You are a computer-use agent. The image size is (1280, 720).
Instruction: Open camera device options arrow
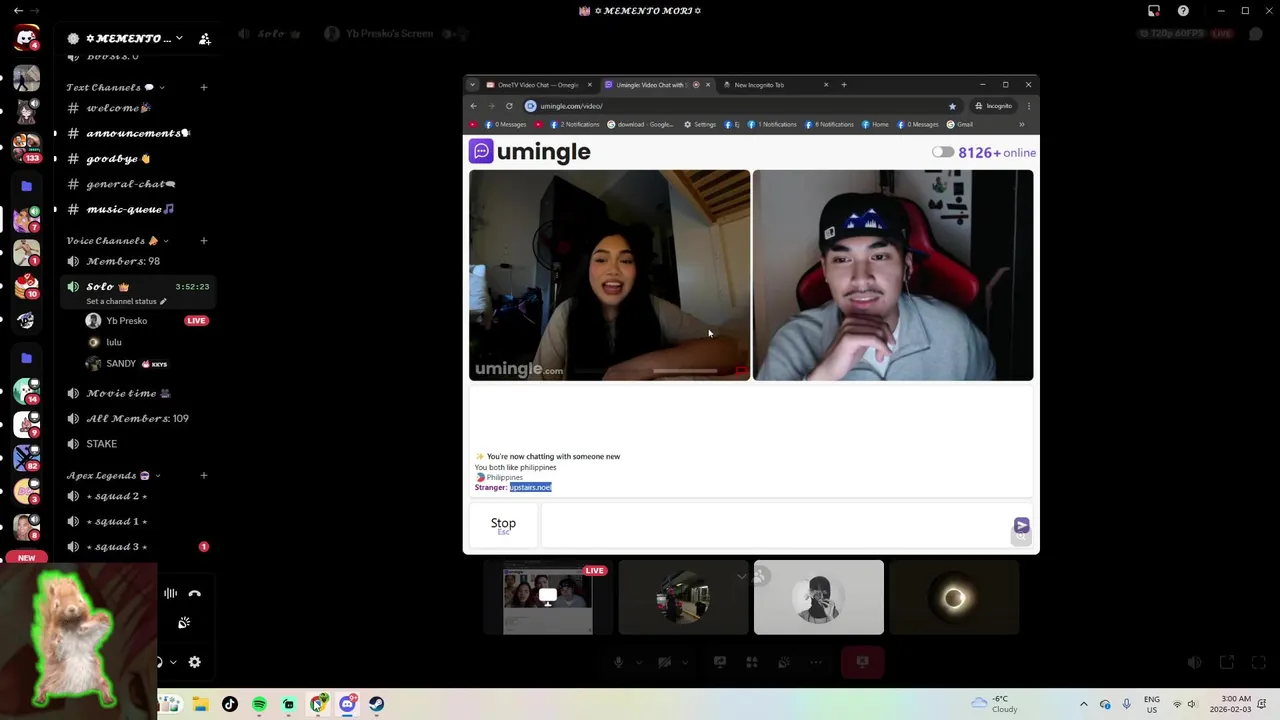(x=683, y=662)
